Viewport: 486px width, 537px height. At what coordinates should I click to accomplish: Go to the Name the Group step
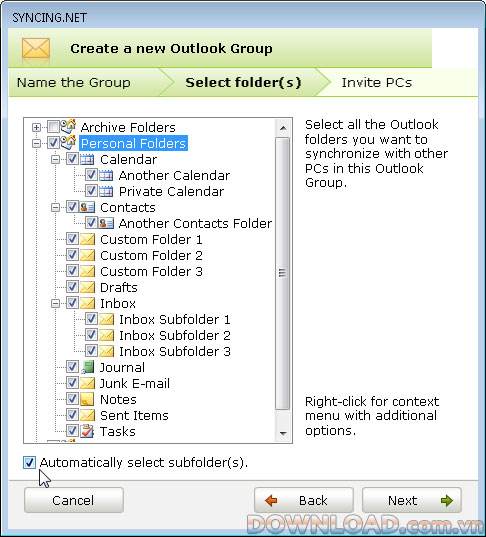[x=74, y=83]
